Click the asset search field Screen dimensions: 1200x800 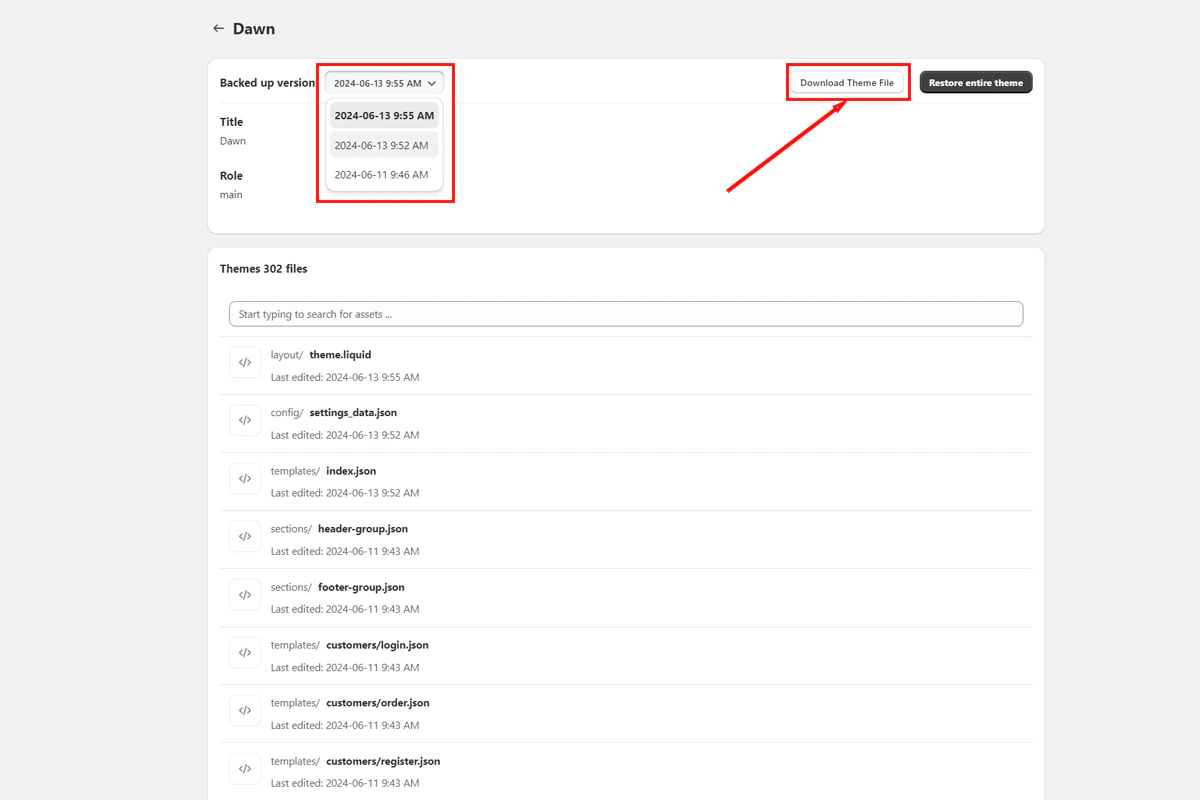point(626,313)
